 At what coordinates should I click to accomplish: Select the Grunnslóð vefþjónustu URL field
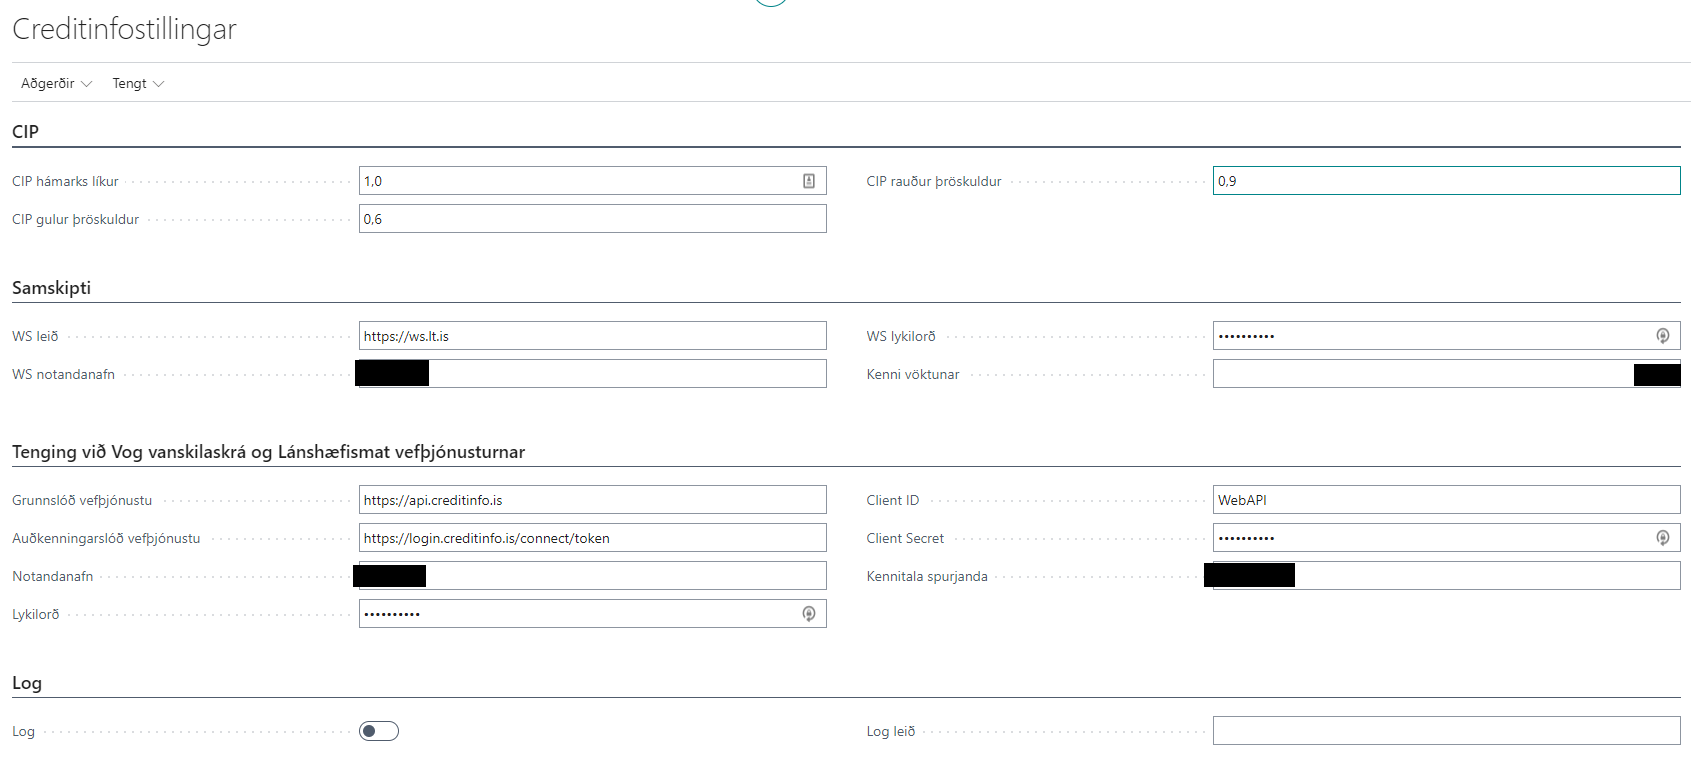[592, 500]
